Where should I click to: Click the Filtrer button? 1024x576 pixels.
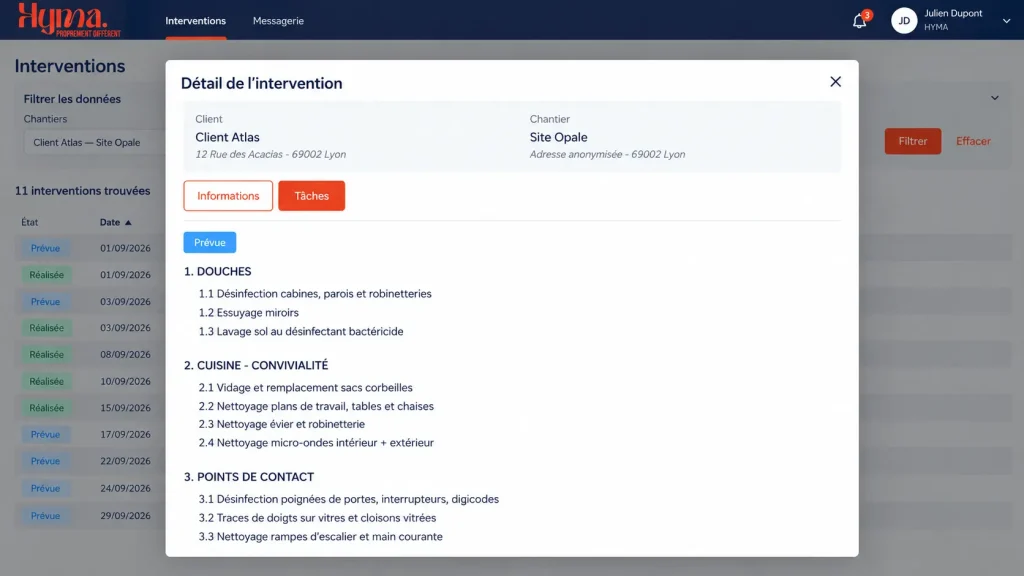[x=912, y=141]
